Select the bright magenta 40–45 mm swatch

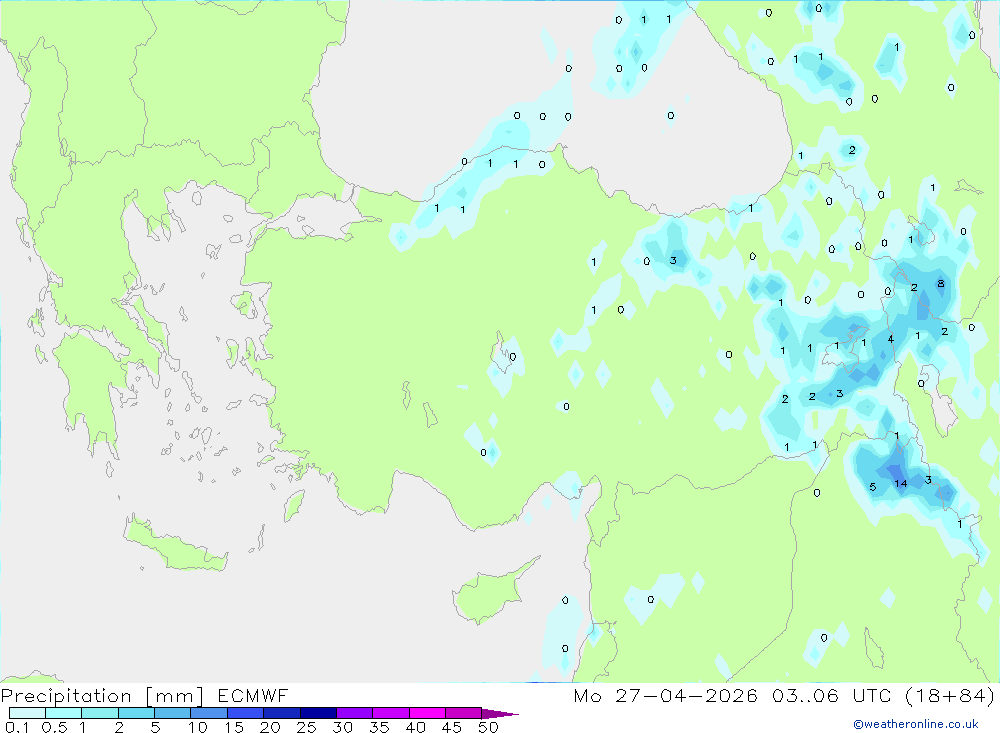coord(427,713)
